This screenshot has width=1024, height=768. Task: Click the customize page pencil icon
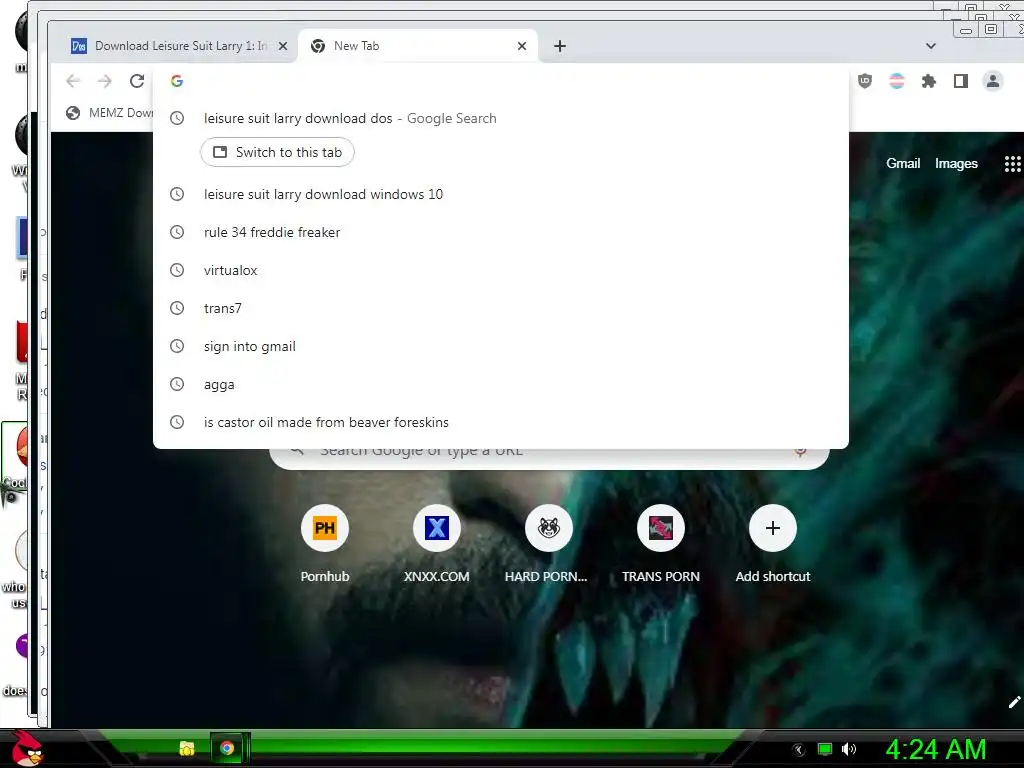(x=1014, y=702)
